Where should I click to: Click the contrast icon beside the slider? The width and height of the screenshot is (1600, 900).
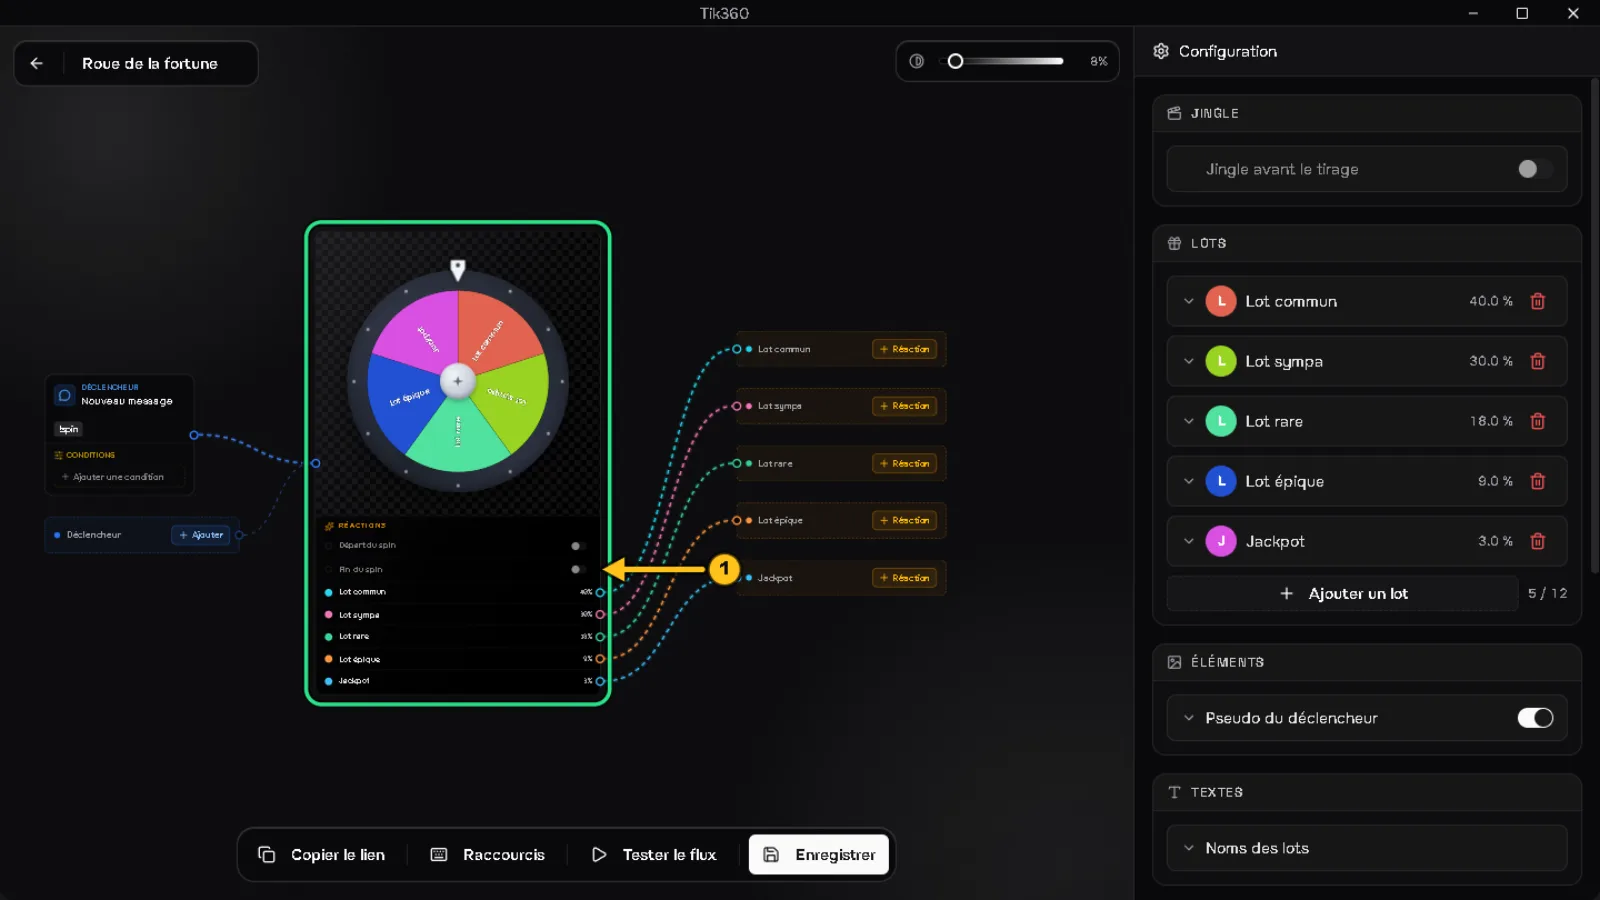tap(916, 61)
